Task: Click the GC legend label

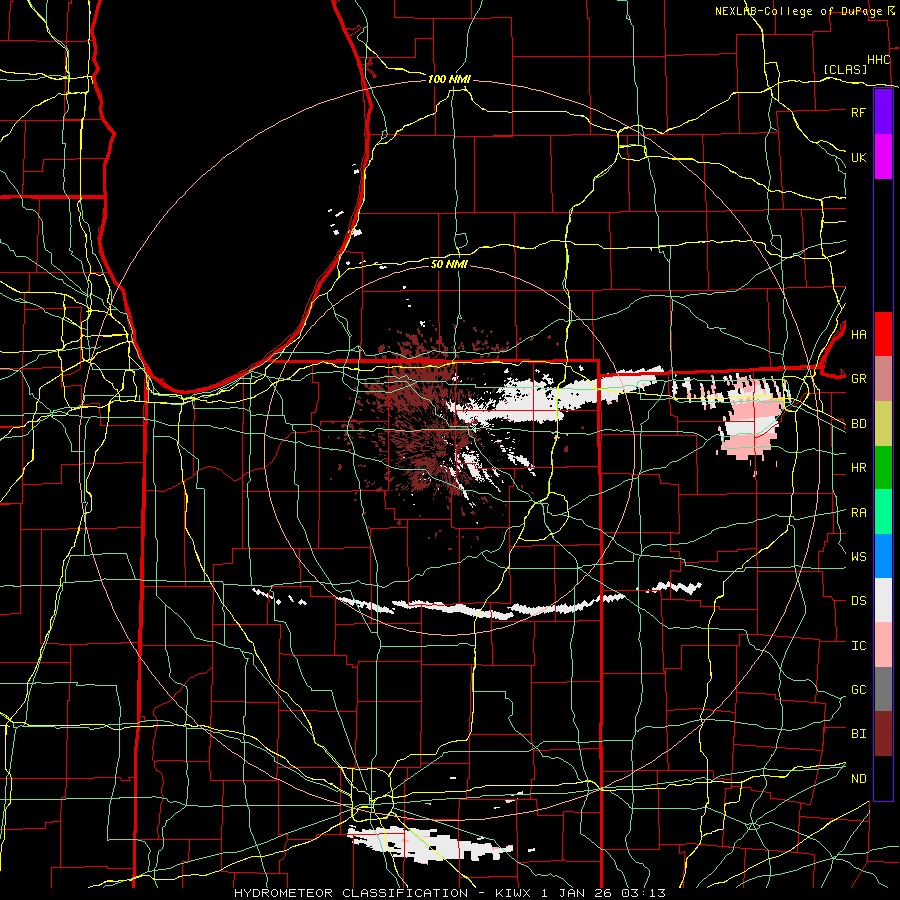Action: (858, 689)
